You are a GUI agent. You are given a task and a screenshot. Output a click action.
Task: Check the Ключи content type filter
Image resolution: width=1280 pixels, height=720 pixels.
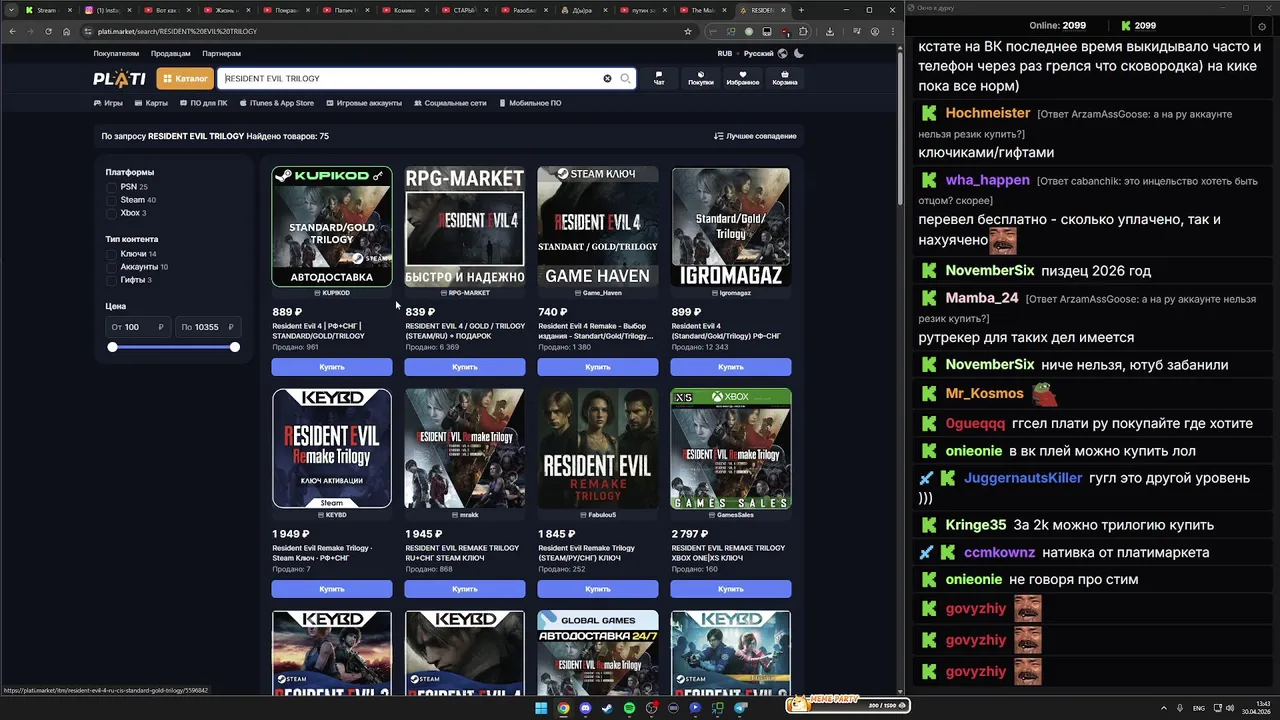[112, 254]
